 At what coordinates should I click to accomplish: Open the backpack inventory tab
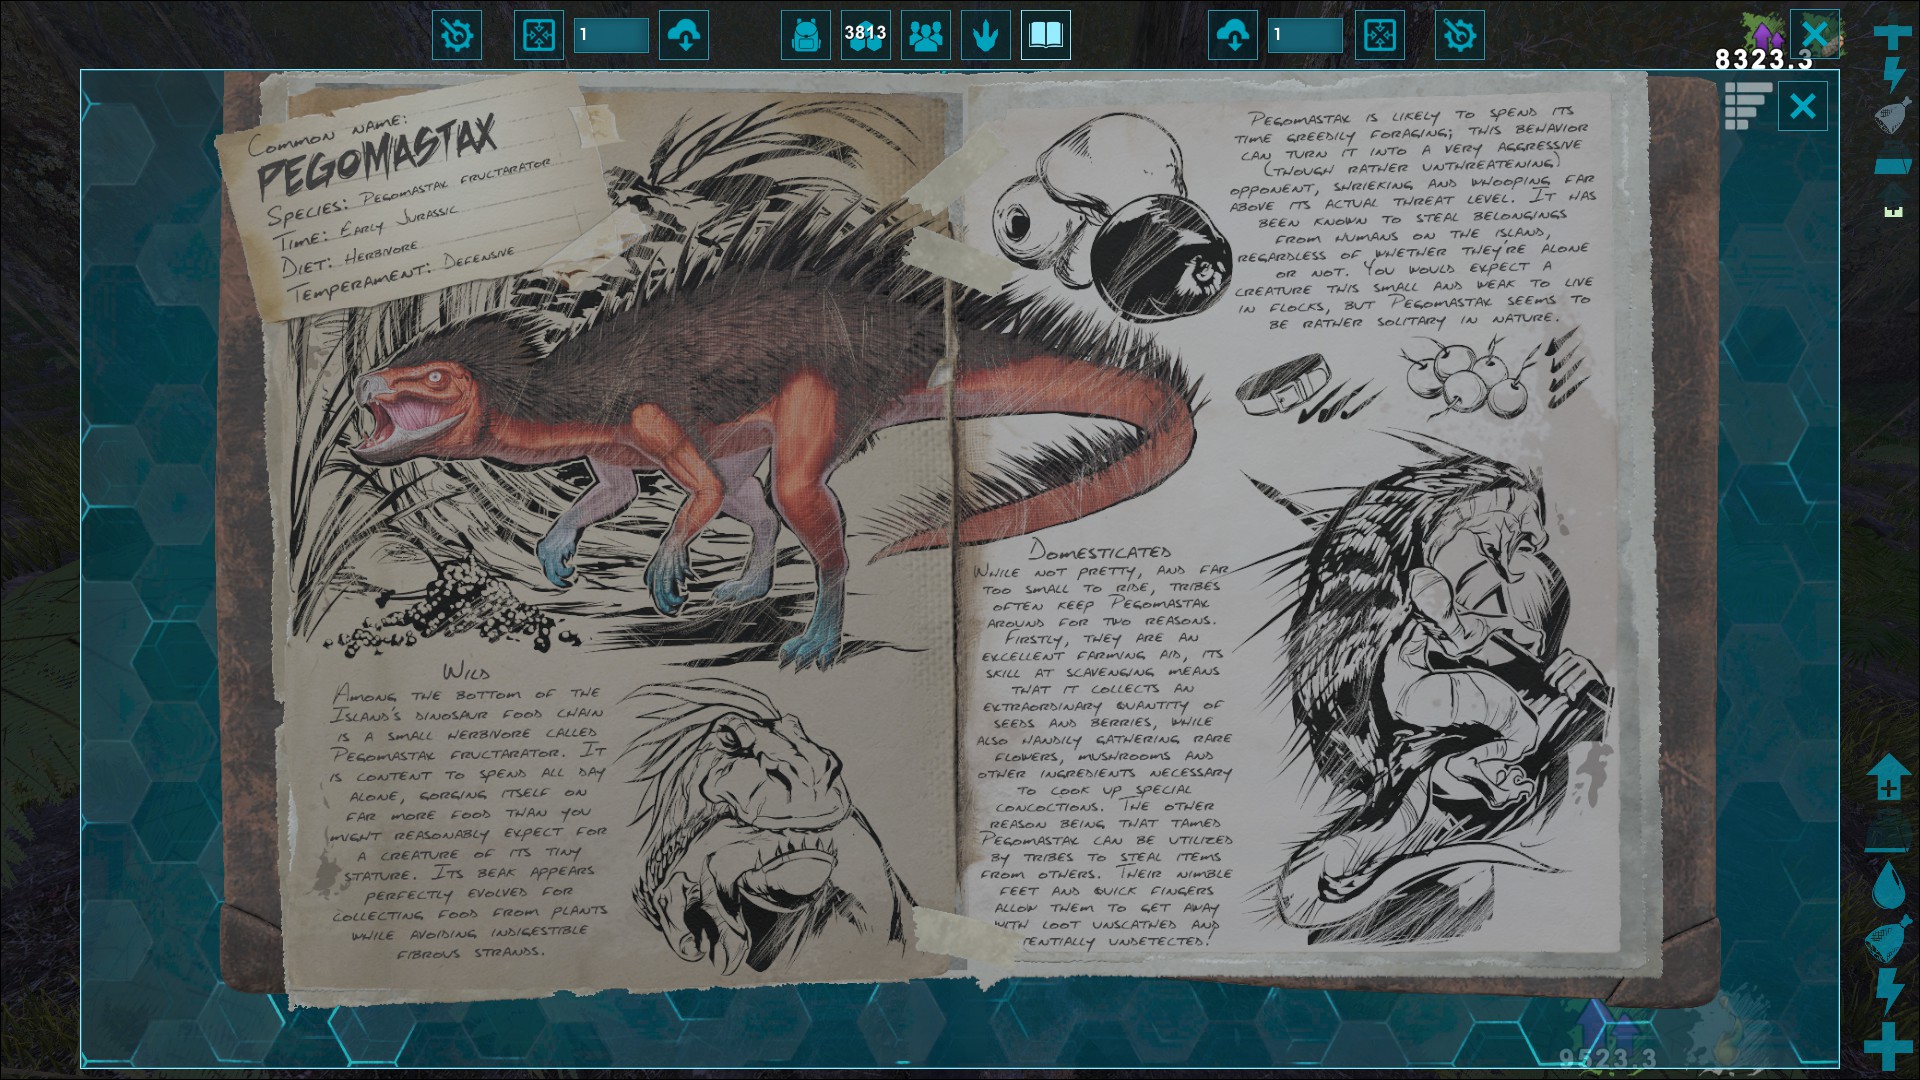(x=805, y=36)
